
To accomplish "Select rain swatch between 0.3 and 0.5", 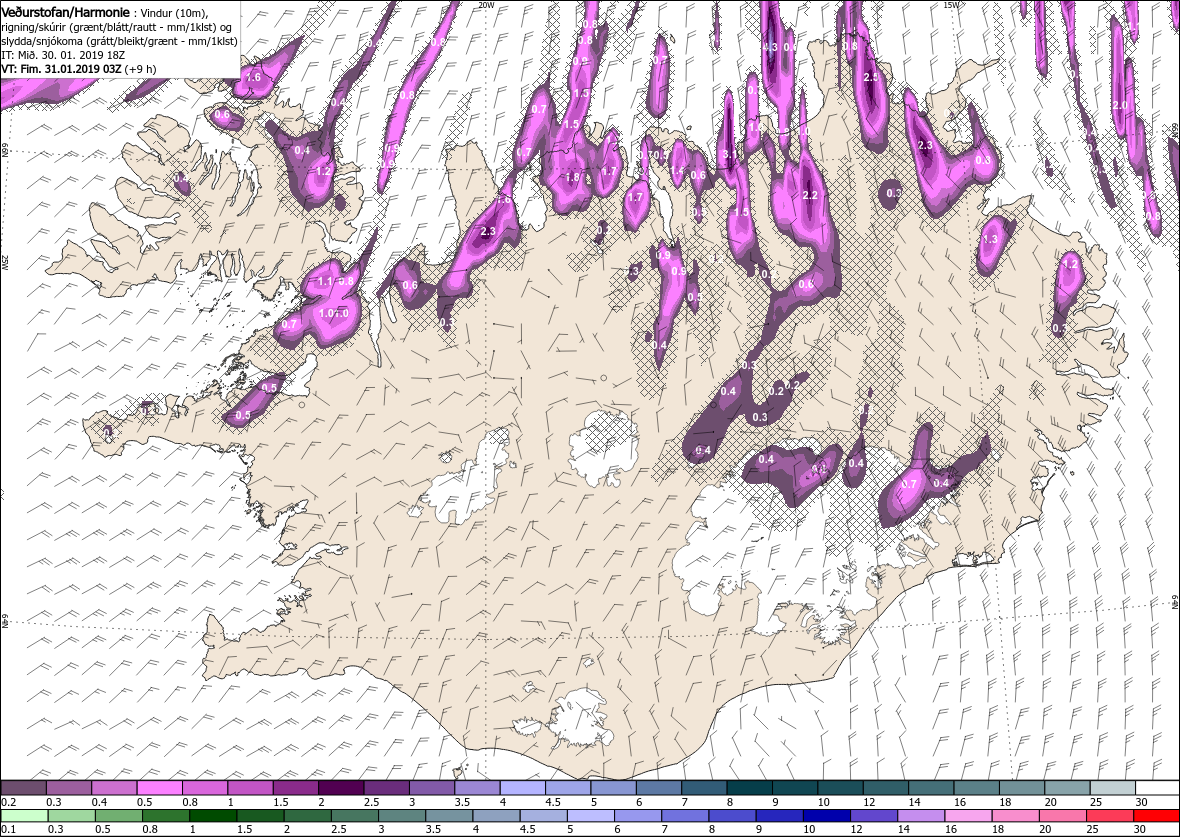I will (x=71, y=816).
